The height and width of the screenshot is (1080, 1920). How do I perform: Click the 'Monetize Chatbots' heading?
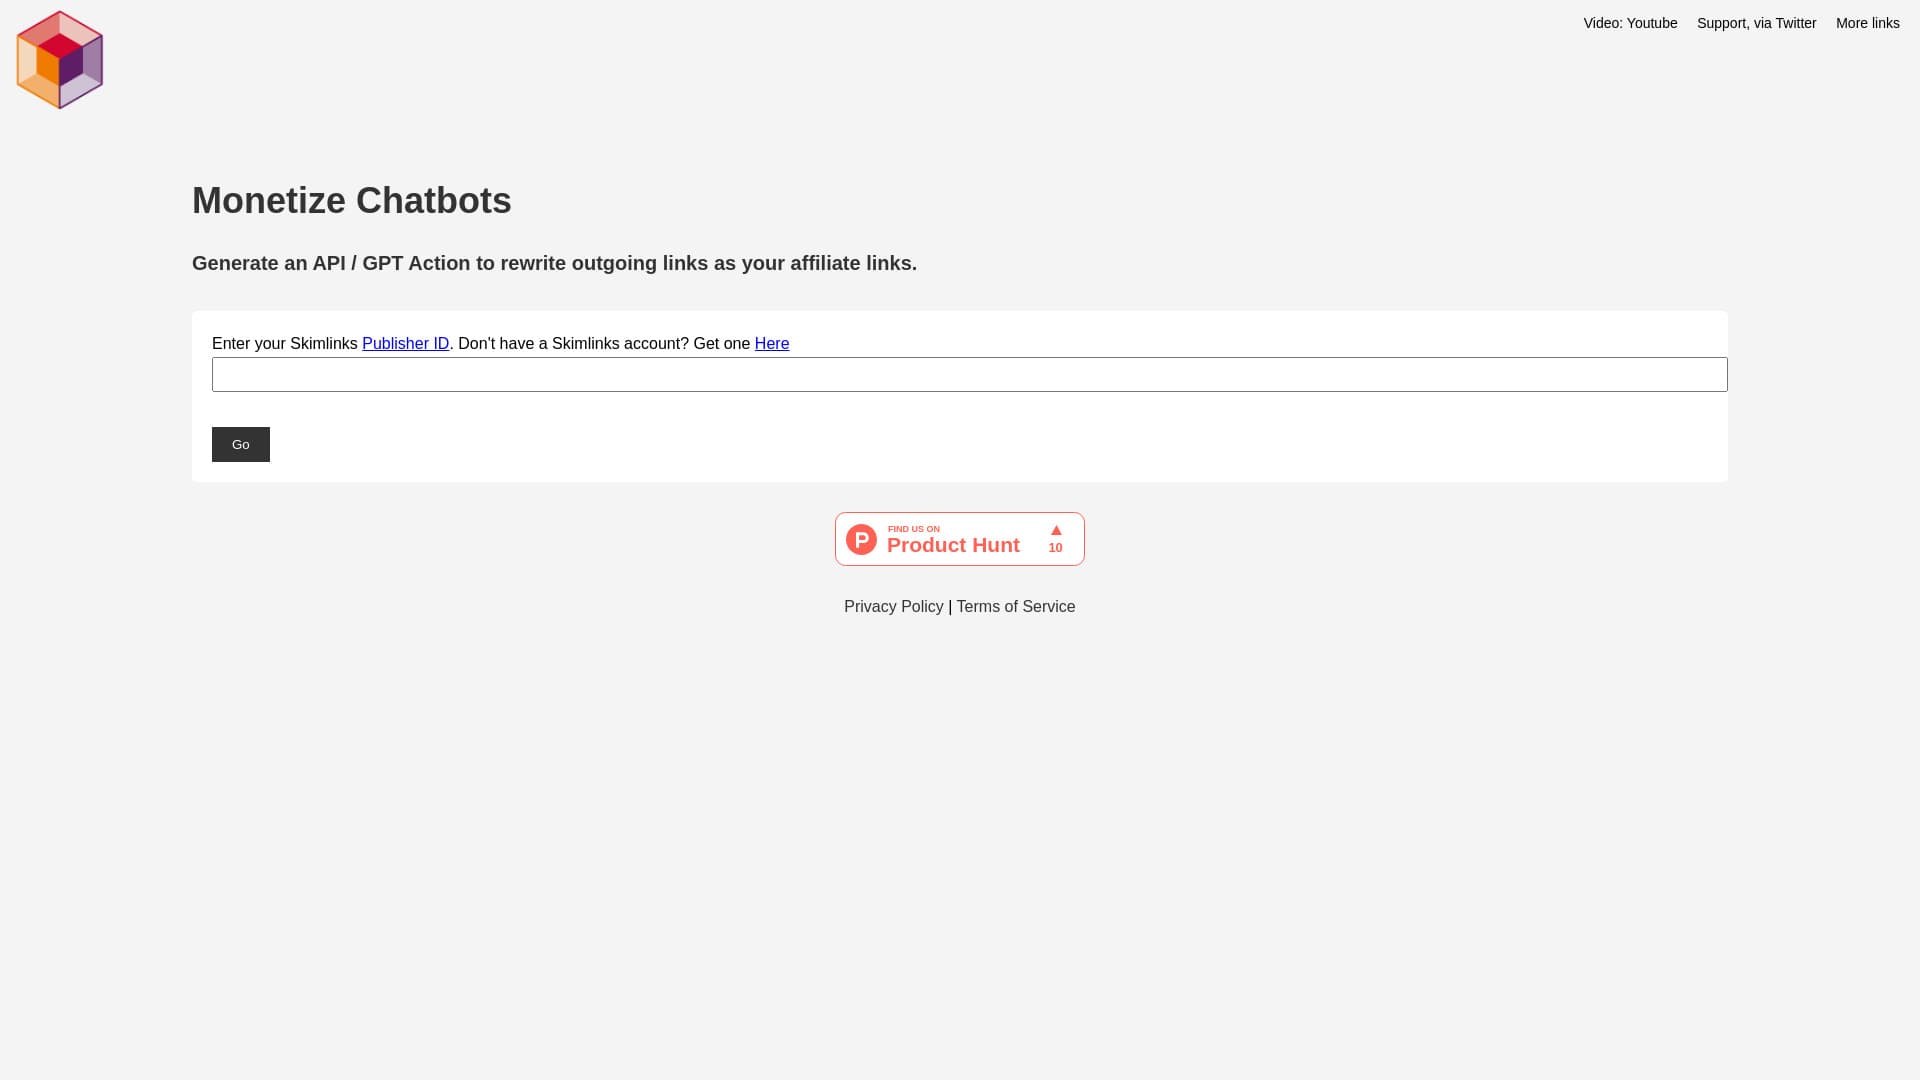pos(351,201)
